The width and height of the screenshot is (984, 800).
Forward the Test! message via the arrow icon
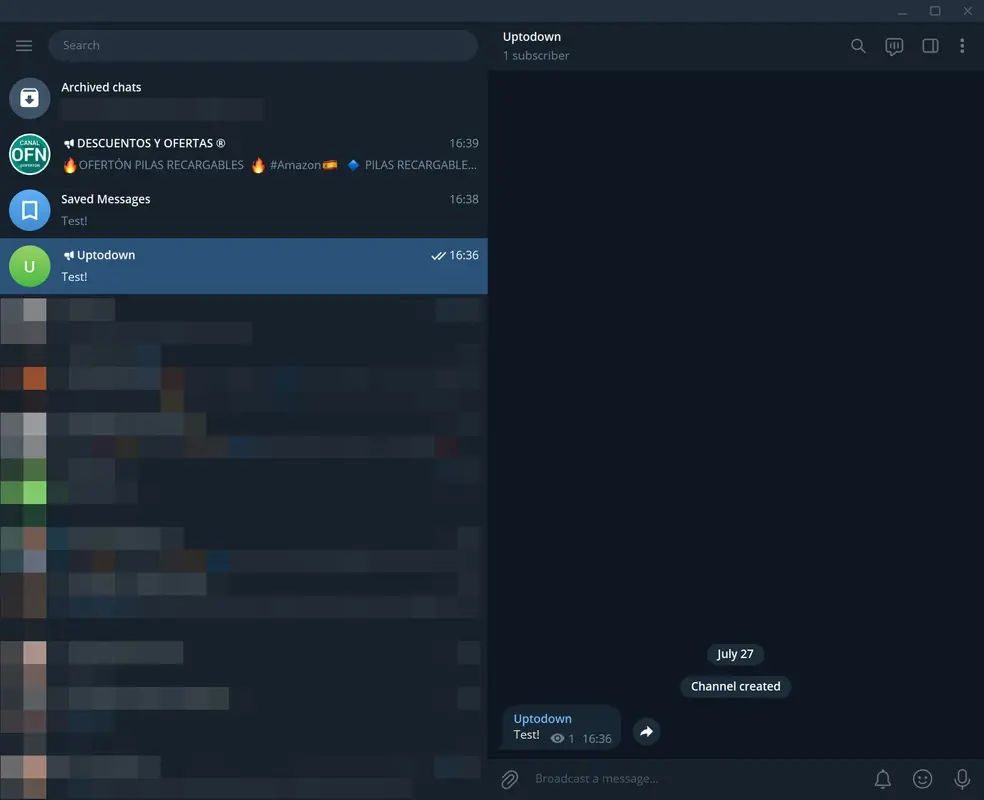[646, 731]
